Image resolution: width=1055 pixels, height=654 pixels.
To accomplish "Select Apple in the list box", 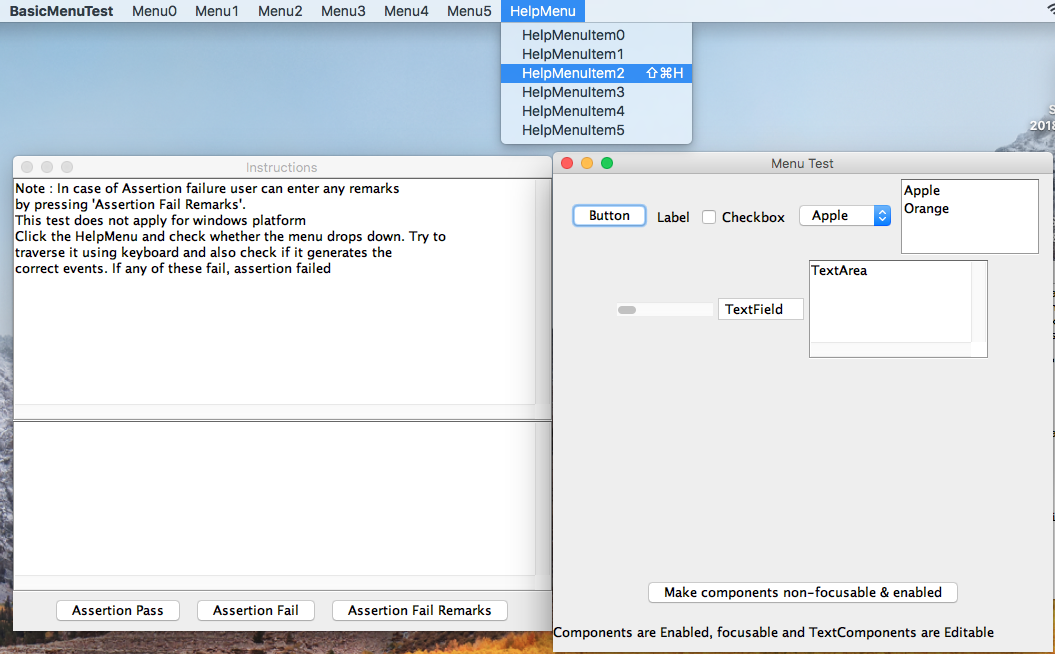I will [921, 191].
